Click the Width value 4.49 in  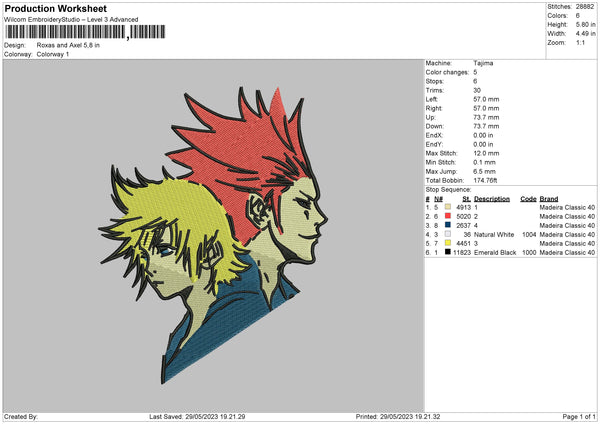(x=585, y=34)
